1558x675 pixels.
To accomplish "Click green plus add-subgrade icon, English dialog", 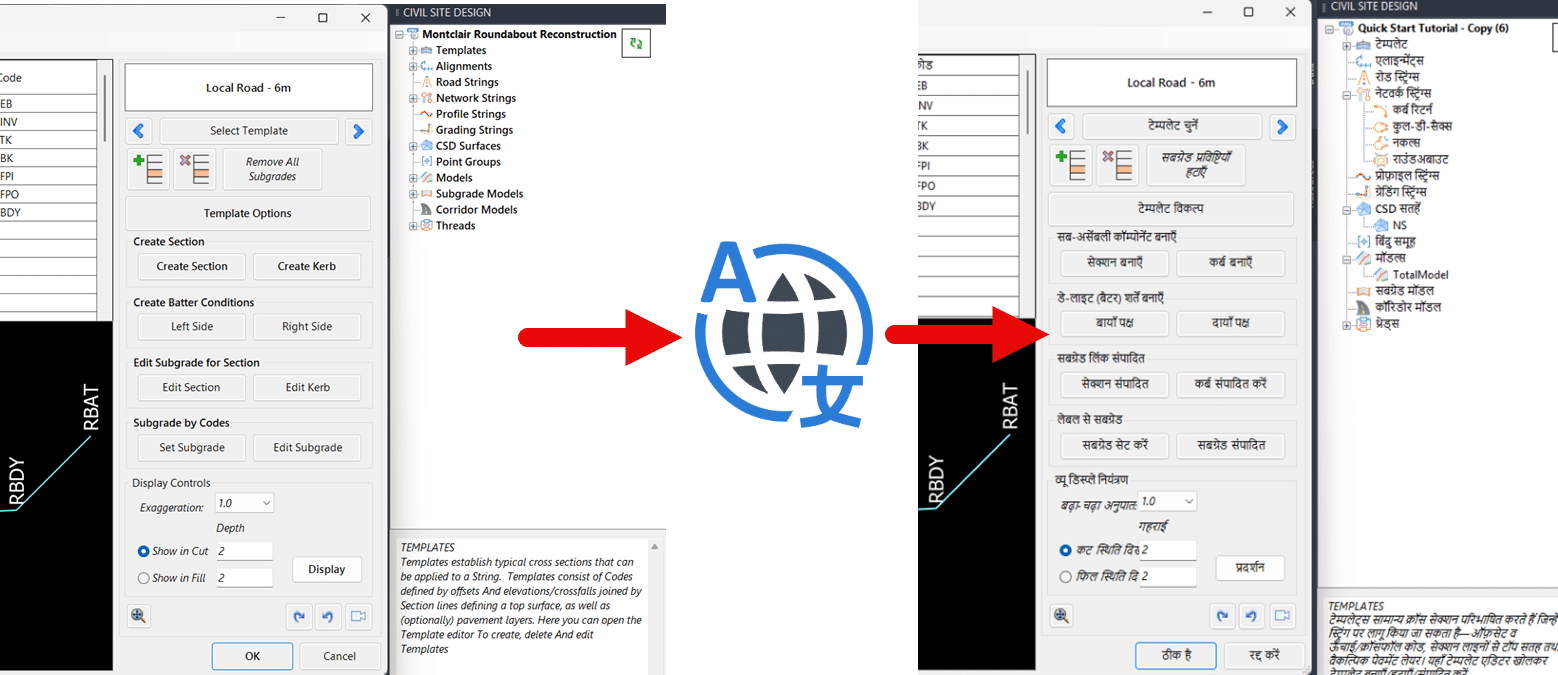I will coord(147,169).
